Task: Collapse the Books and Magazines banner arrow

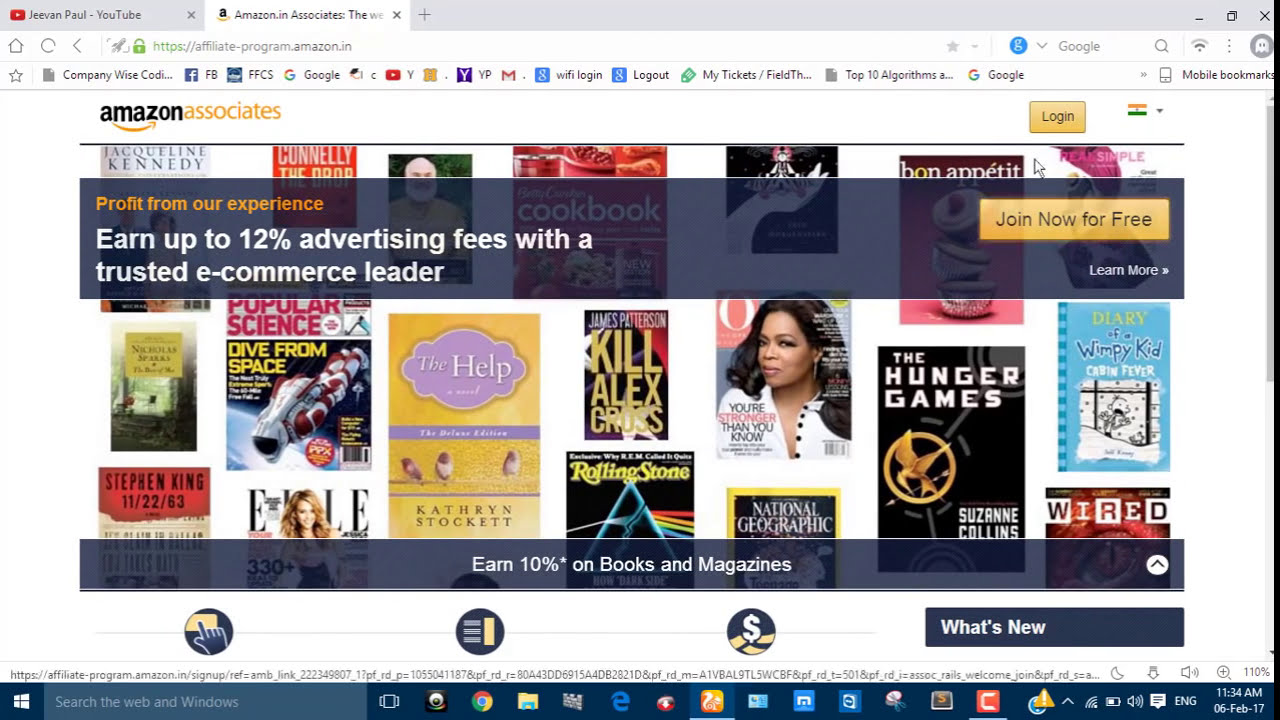Action: (1157, 565)
